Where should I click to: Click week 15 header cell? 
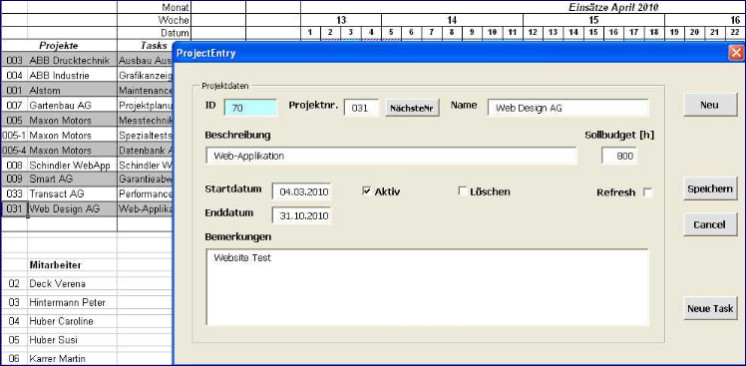[x=594, y=20]
